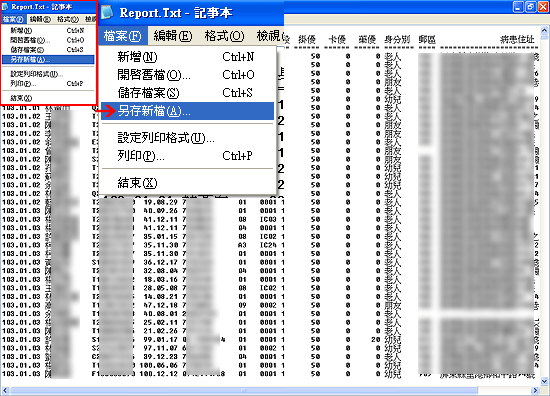Image resolution: width=550 pixels, height=396 pixels.
Task: Open the 格式(O) menu in the zoomed menu bar
Action: [x=224, y=36]
